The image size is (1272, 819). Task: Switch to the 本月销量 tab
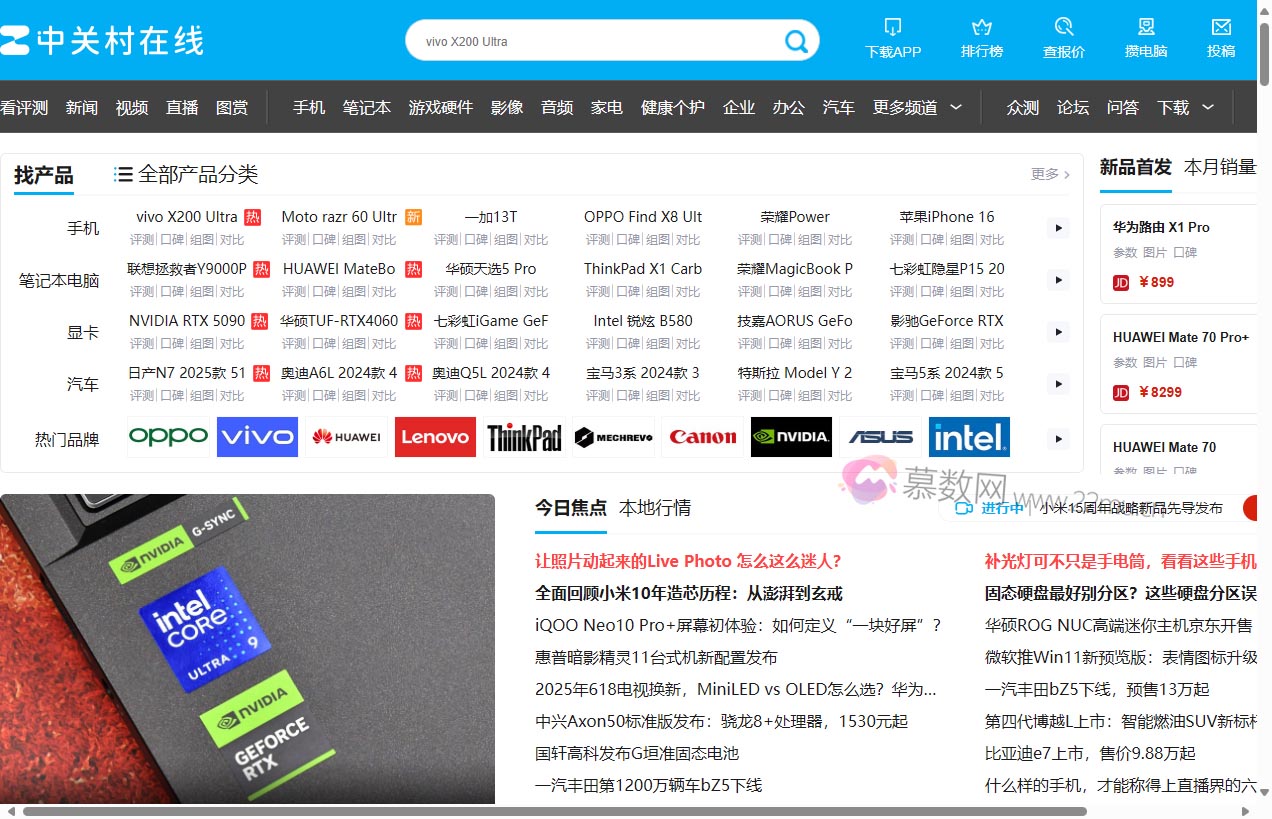(x=1219, y=167)
